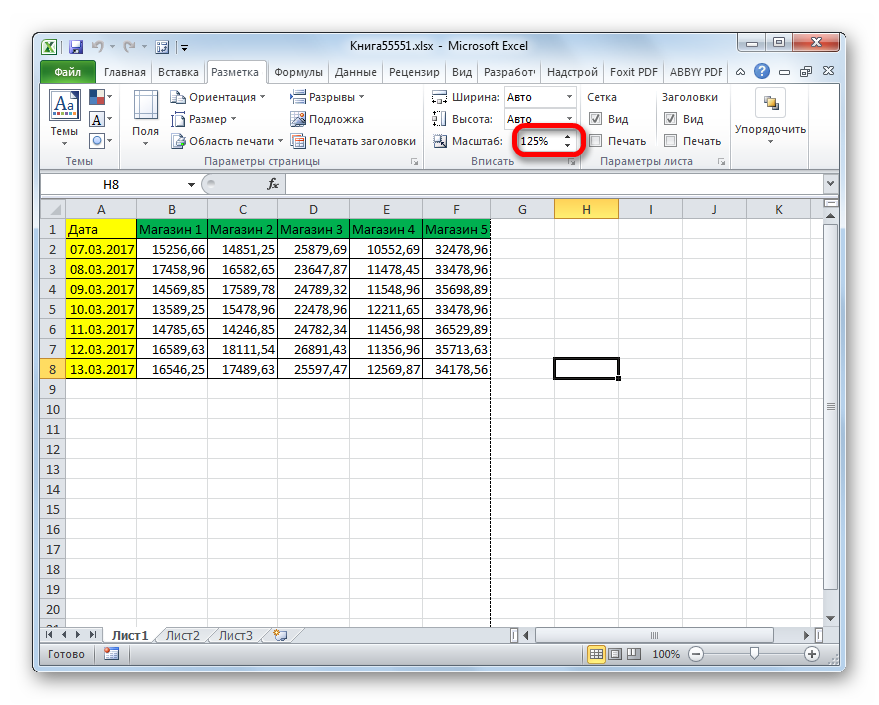This screenshot has height=705, width=879.
Task: Open the Файл file menu button
Action: click(x=67, y=72)
